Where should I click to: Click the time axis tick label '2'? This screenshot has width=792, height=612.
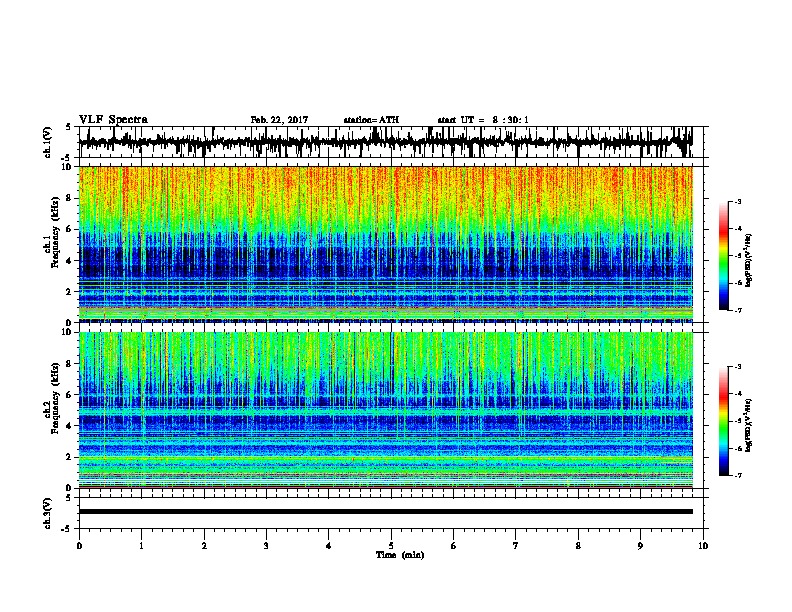[204, 545]
